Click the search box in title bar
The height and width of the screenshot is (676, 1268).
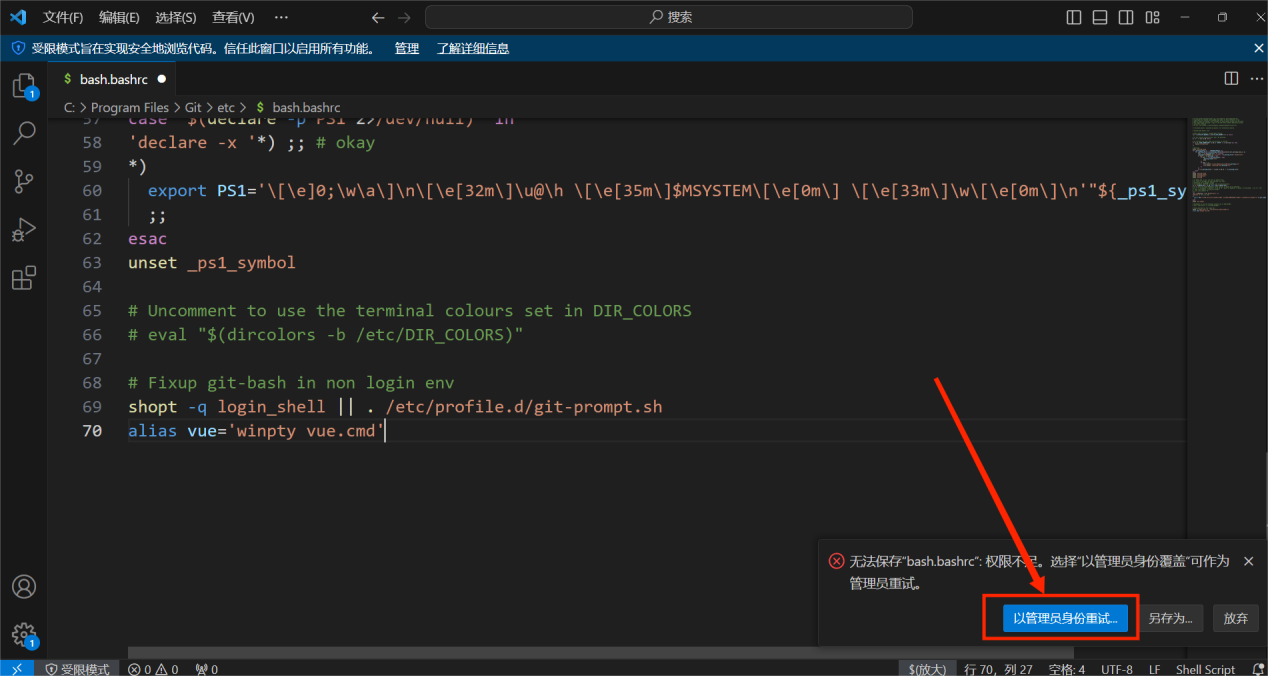[x=668, y=17]
